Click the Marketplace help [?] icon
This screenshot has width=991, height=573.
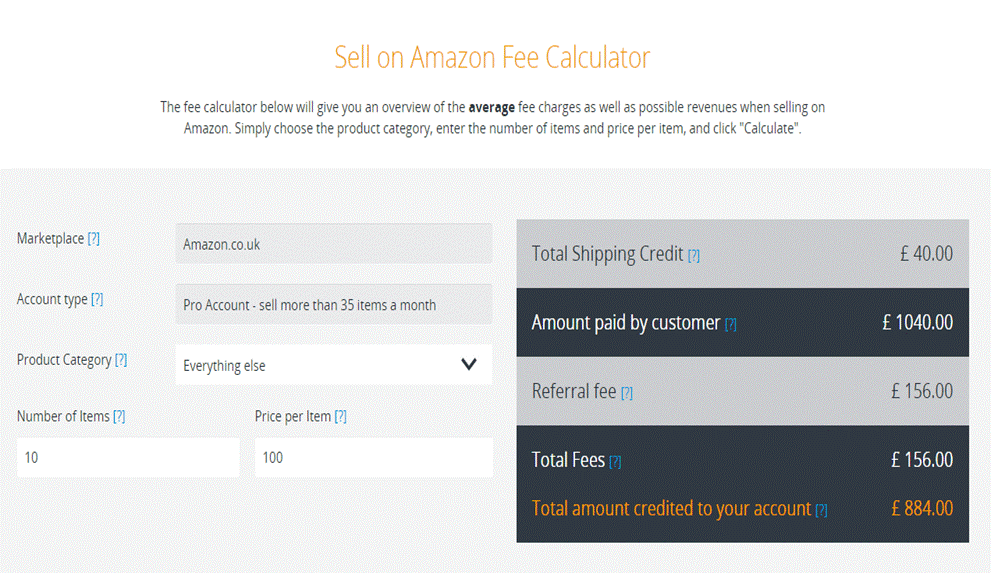[94, 239]
